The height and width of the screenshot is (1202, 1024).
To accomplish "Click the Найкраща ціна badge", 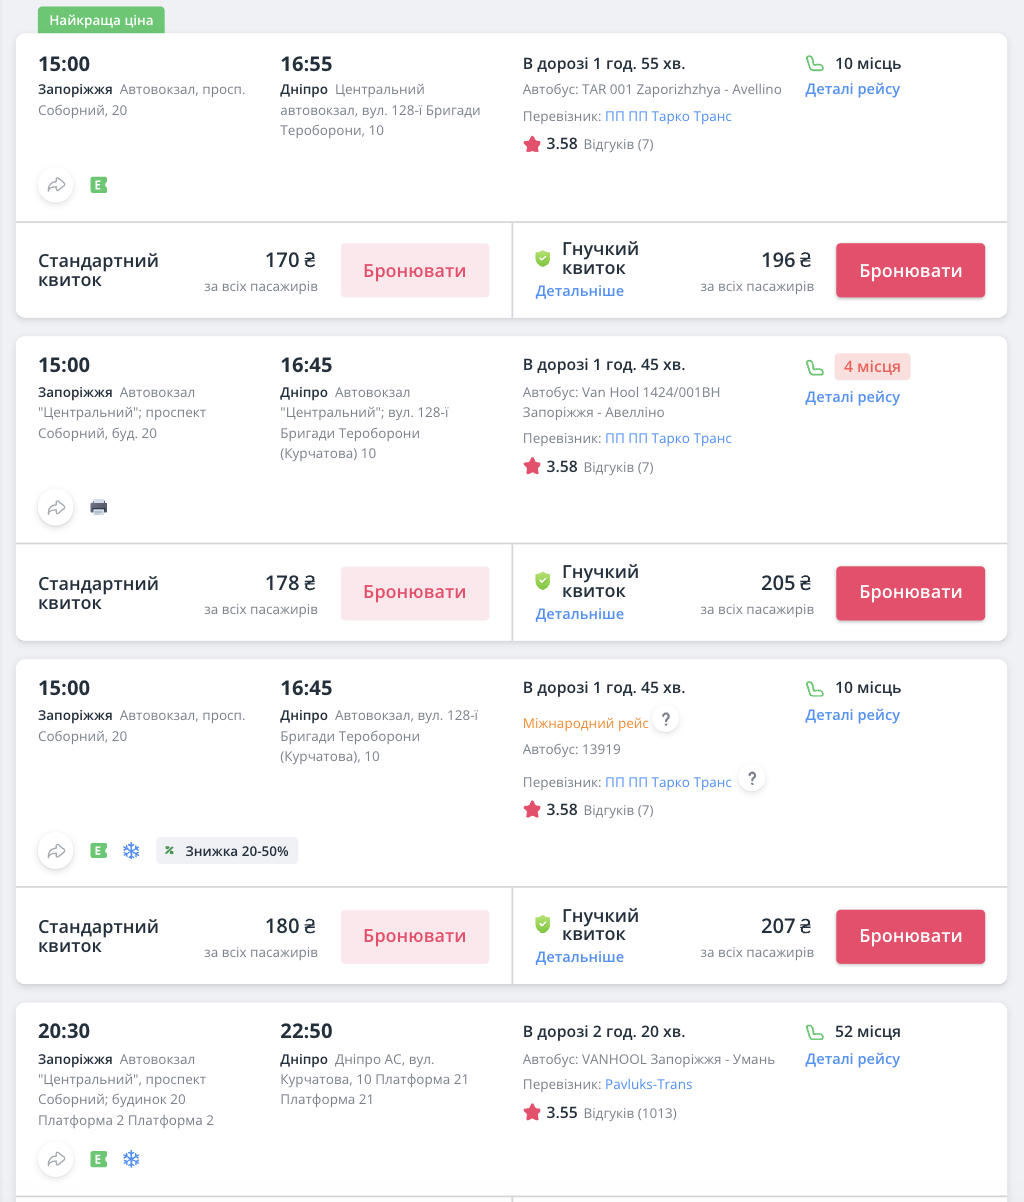I will point(101,20).
